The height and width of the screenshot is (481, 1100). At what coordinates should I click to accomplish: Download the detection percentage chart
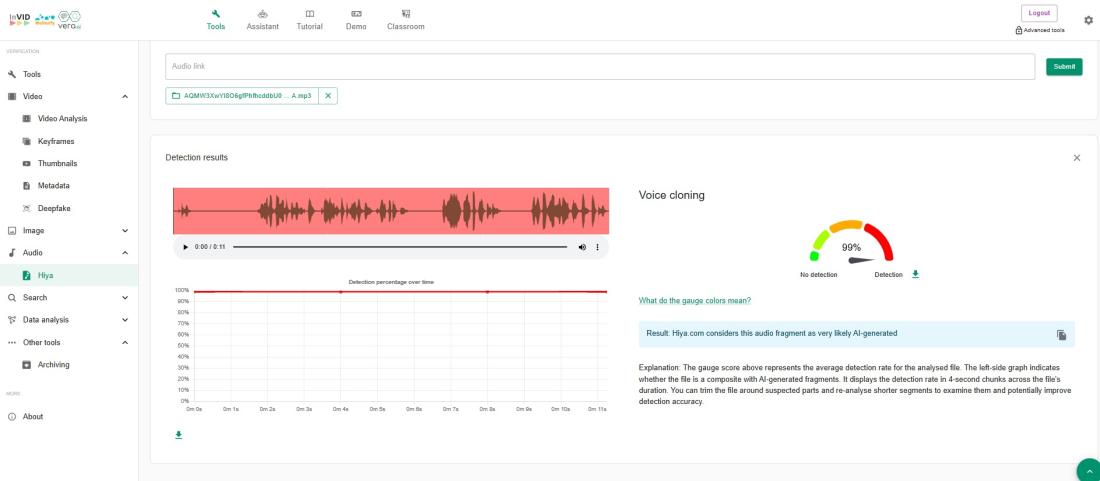pos(179,435)
